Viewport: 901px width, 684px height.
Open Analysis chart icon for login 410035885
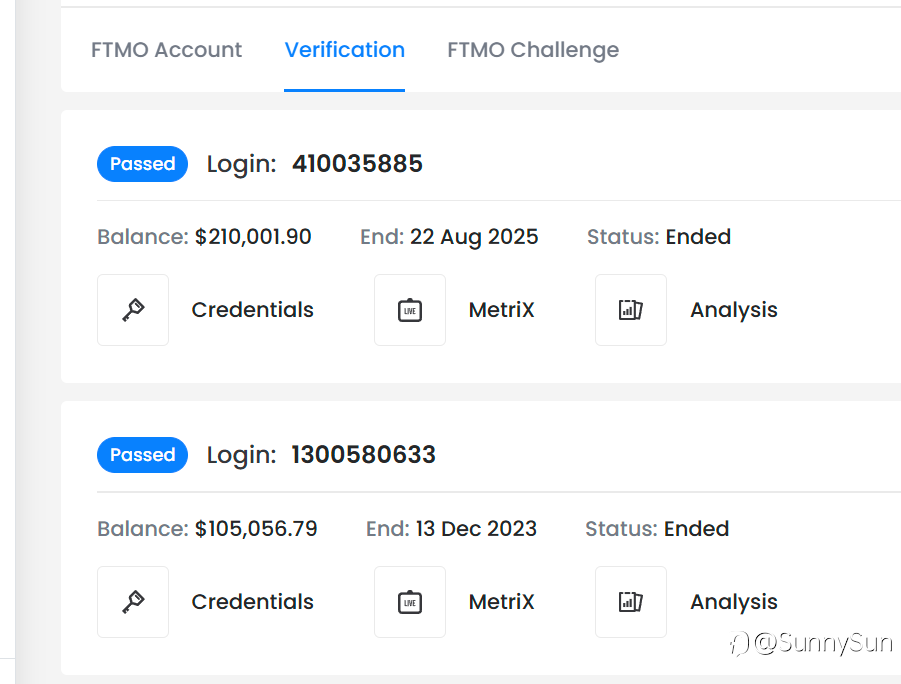pyautogui.click(x=631, y=310)
